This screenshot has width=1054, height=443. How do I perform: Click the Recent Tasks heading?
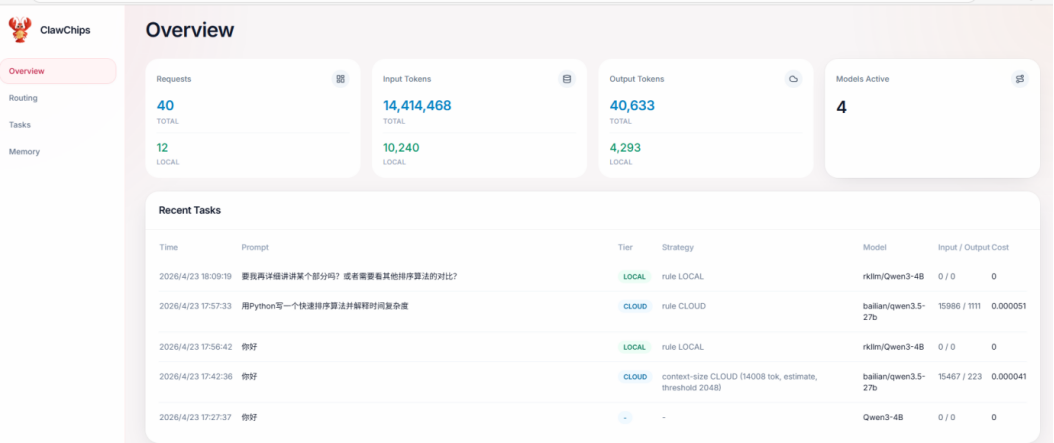pyautogui.click(x=190, y=210)
